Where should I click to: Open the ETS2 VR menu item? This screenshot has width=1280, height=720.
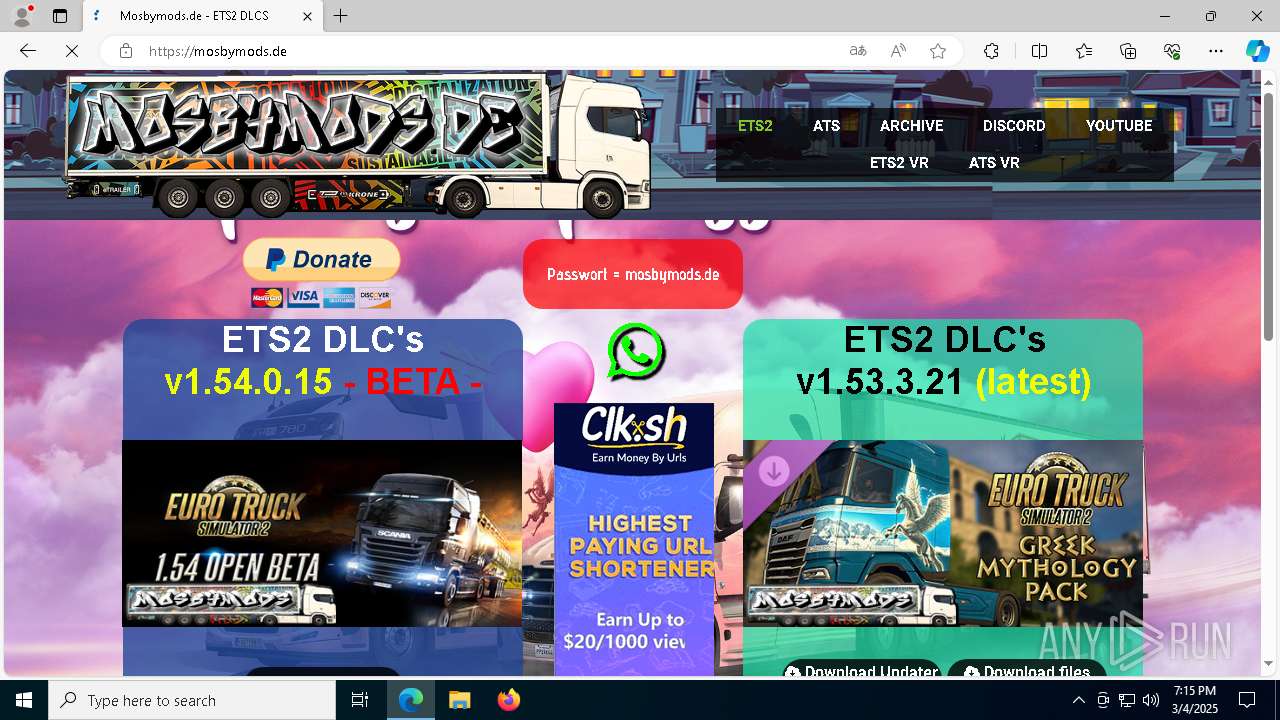pyautogui.click(x=899, y=163)
